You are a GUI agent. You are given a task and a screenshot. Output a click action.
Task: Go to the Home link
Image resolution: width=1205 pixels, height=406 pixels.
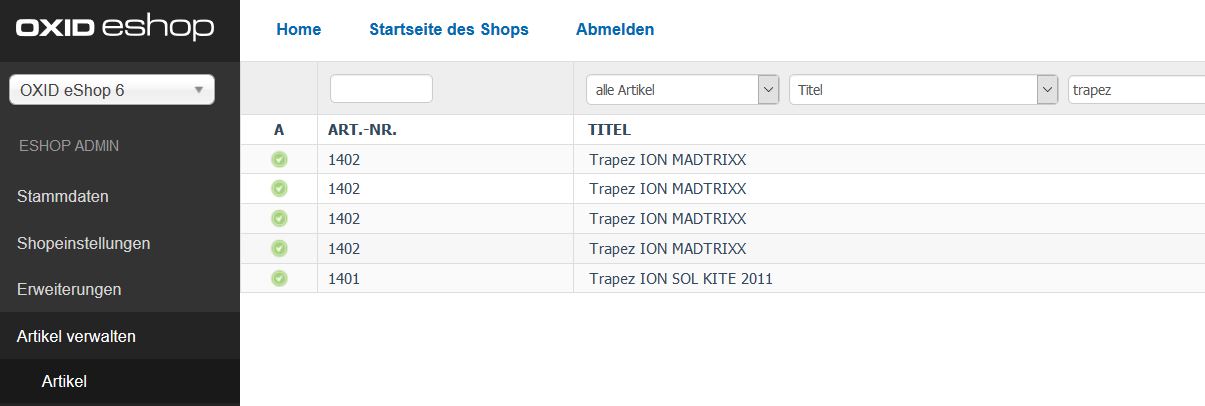tap(298, 29)
